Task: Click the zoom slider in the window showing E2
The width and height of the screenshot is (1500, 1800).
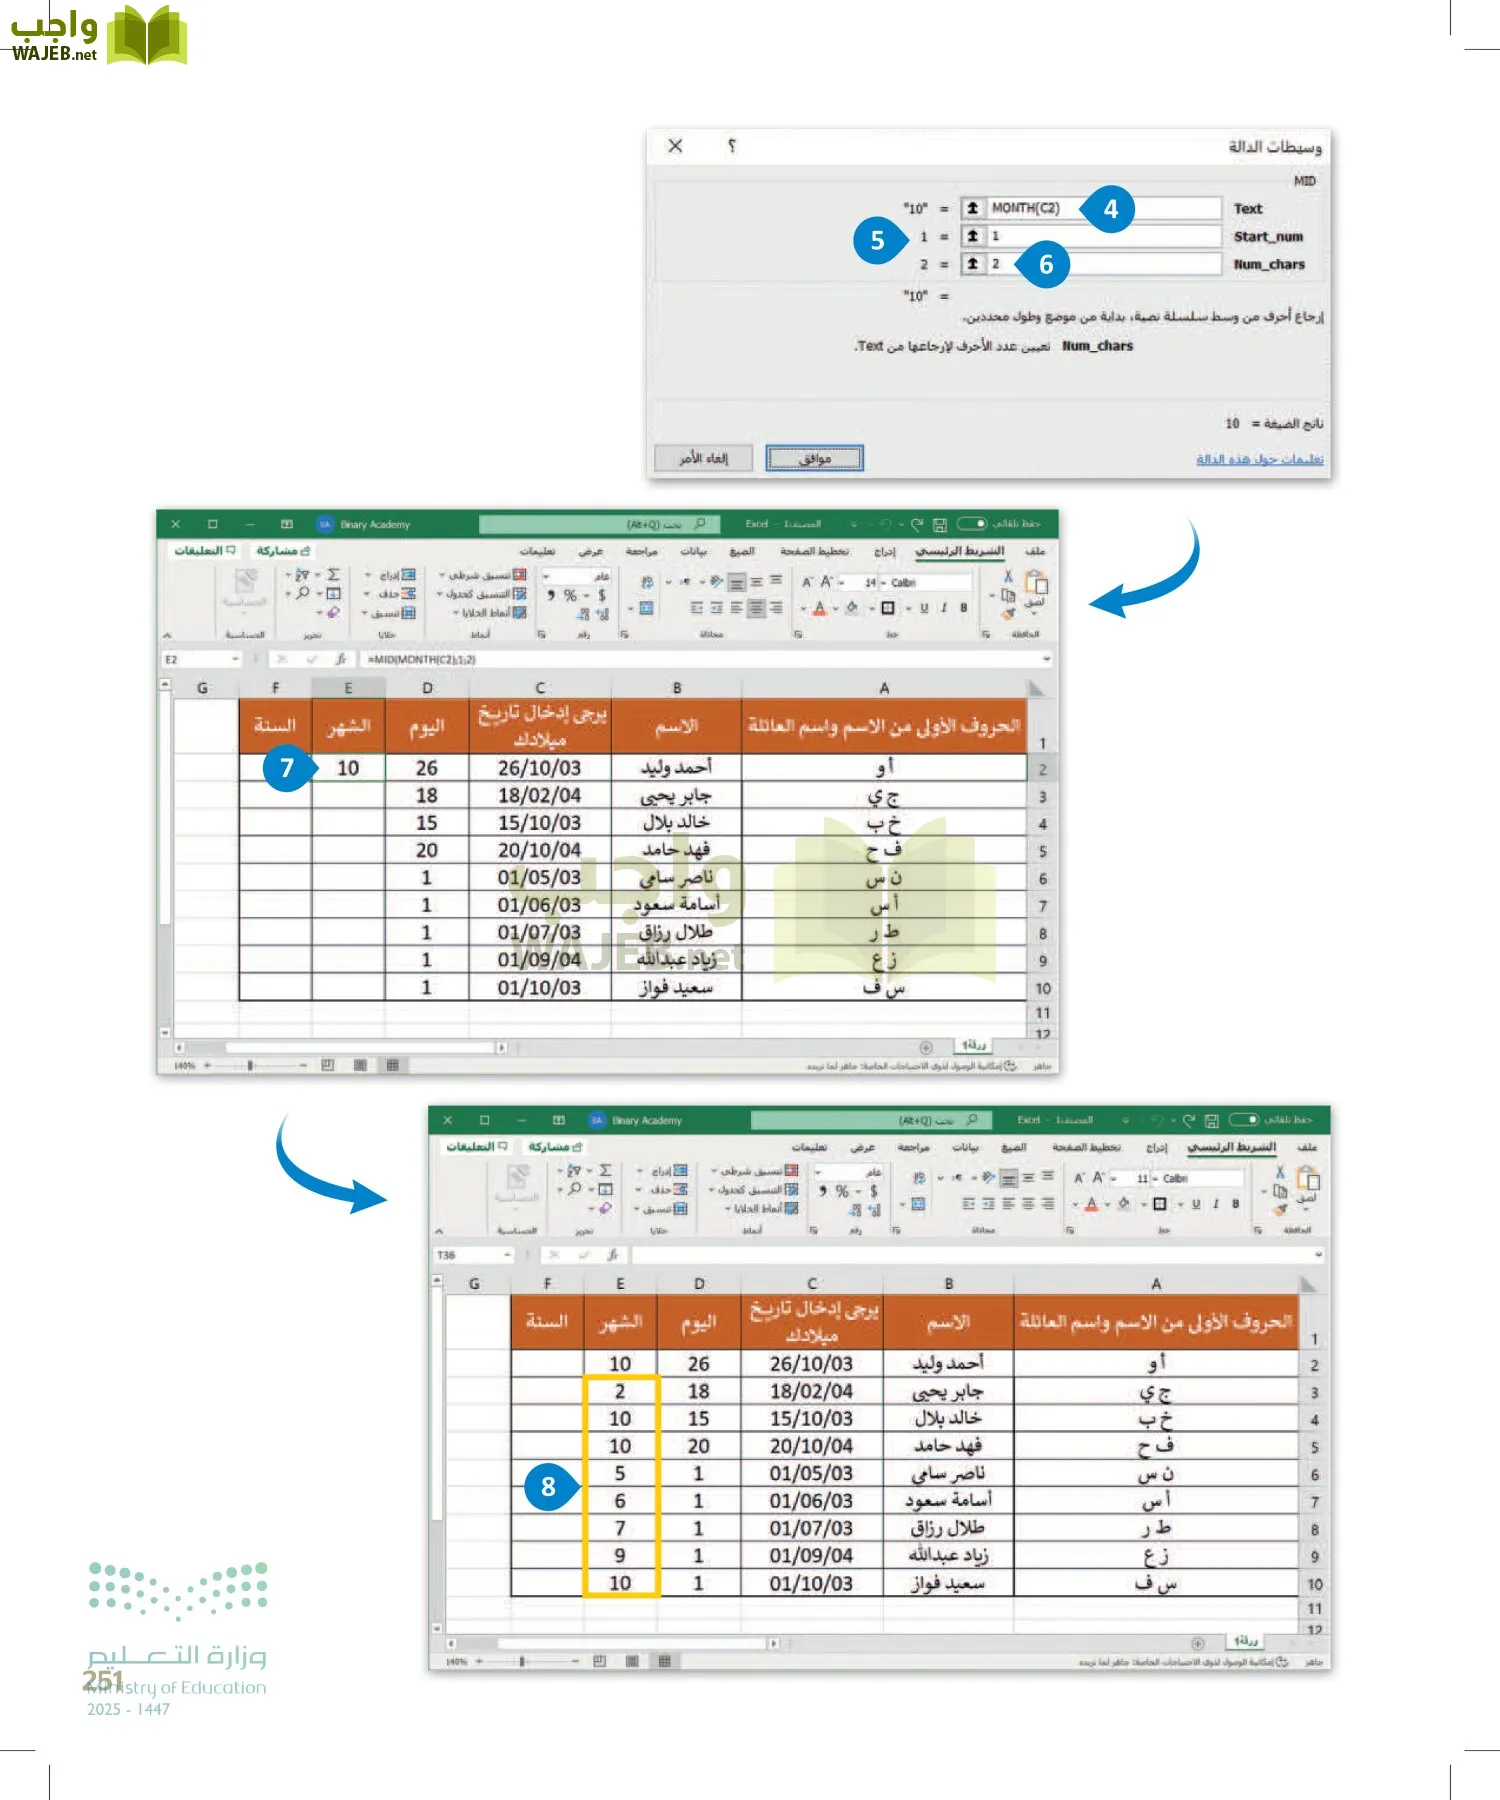Action: pyautogui.click(x=250, y=1066)
